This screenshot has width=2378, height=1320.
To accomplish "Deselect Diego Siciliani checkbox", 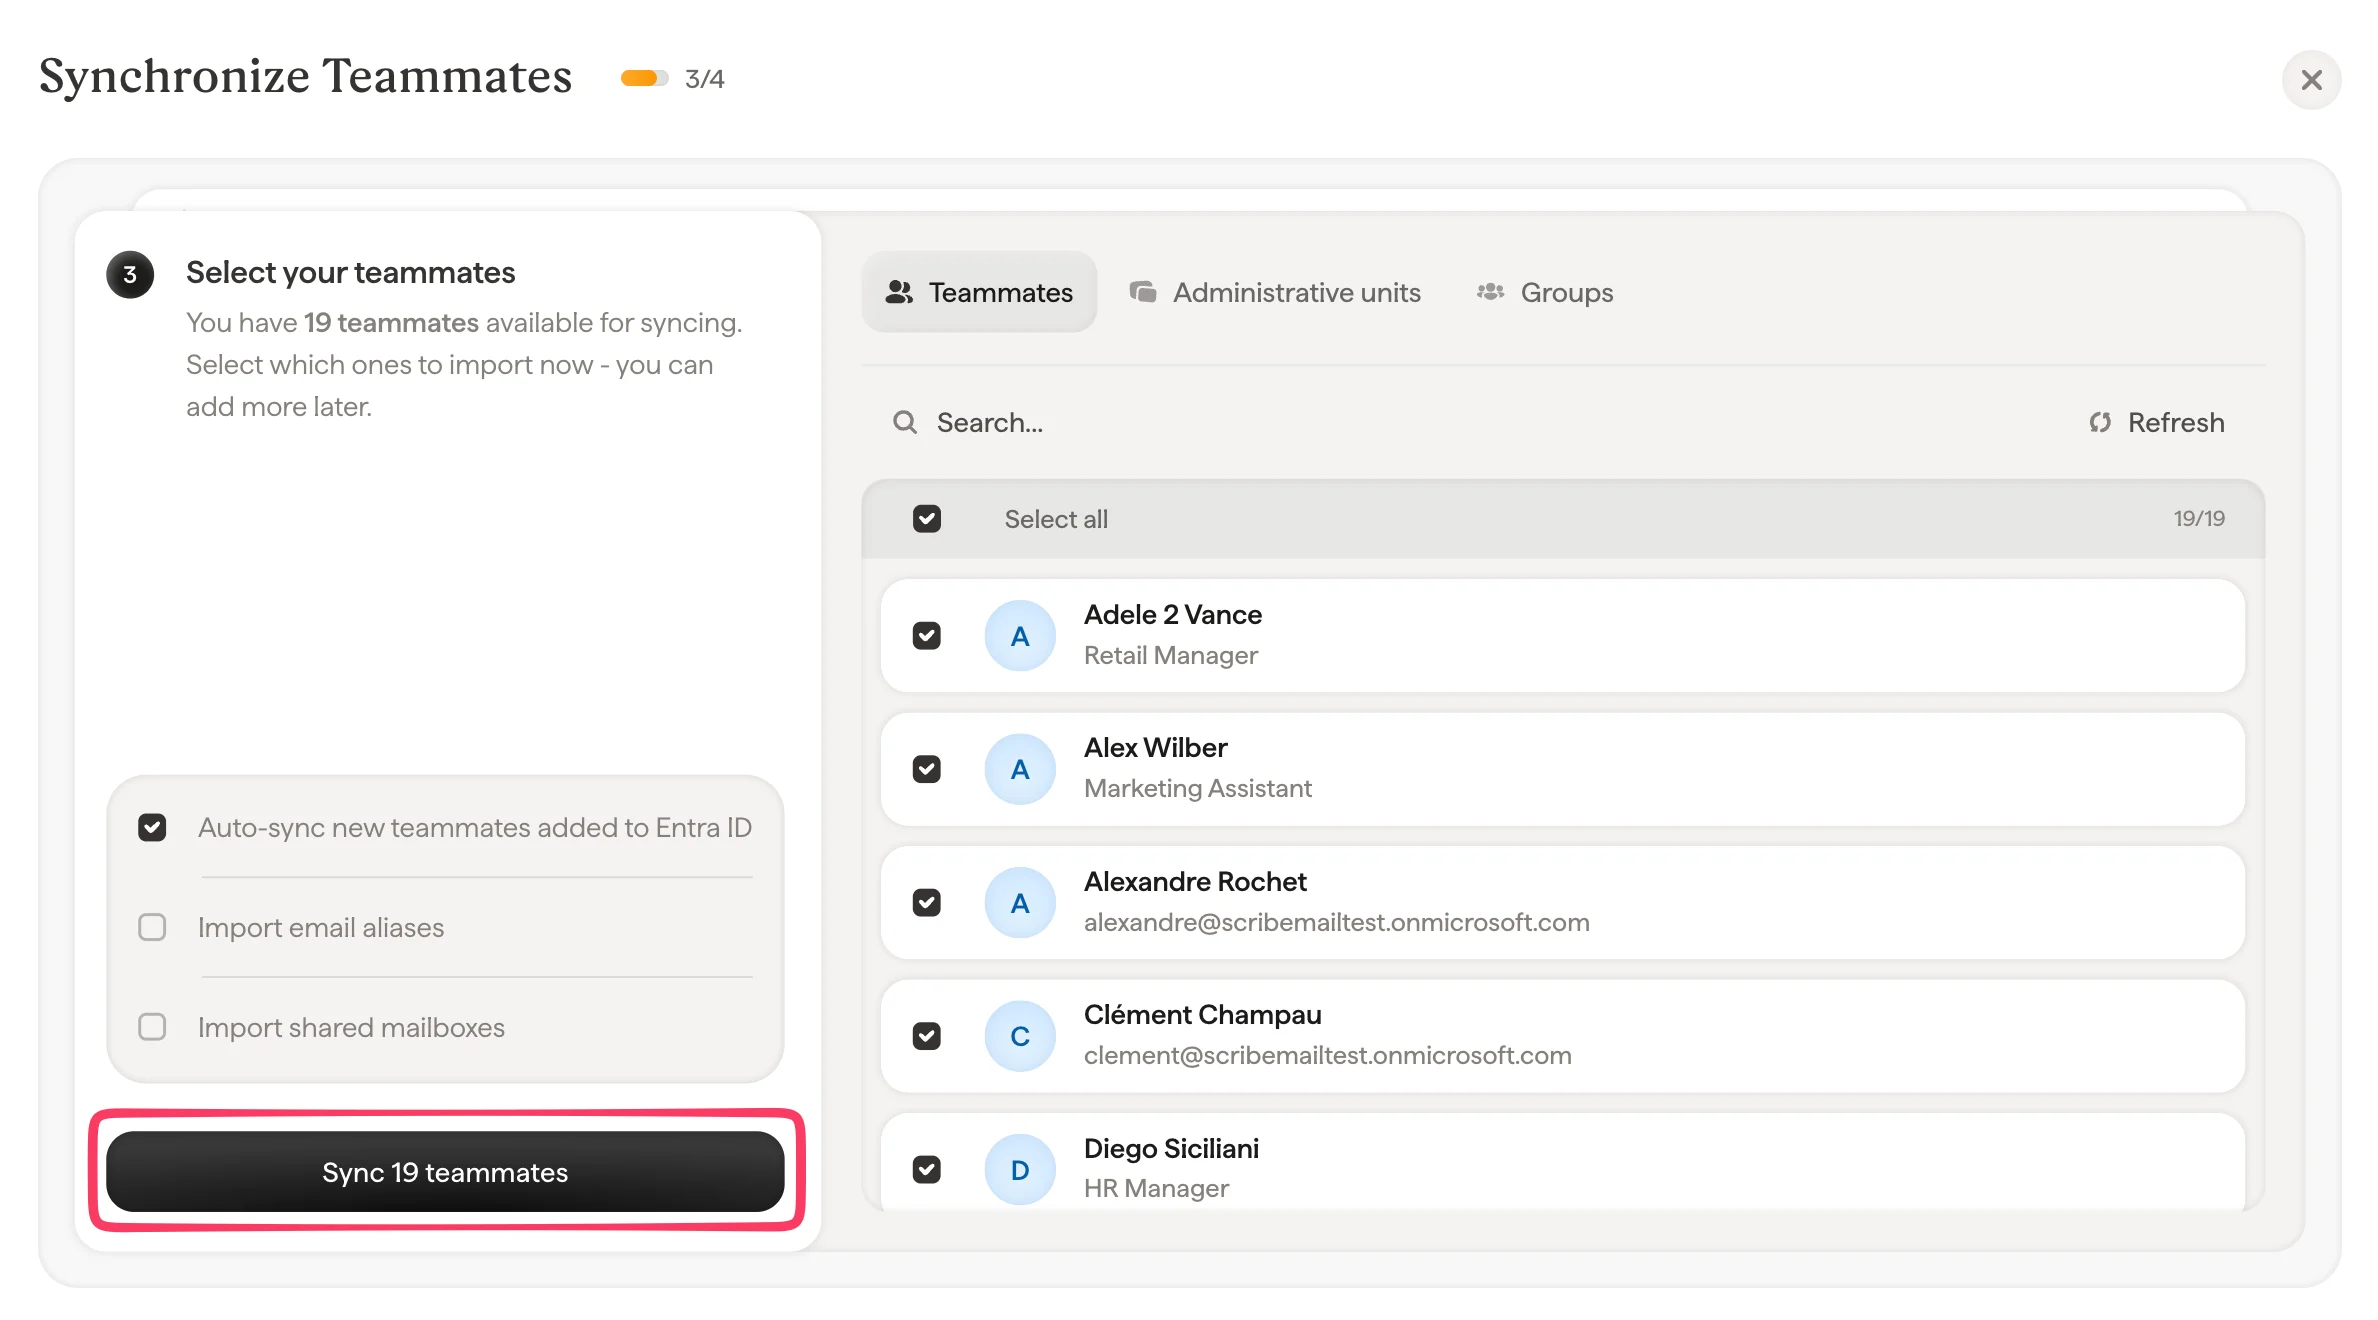I will click(x=927, y=1170).
